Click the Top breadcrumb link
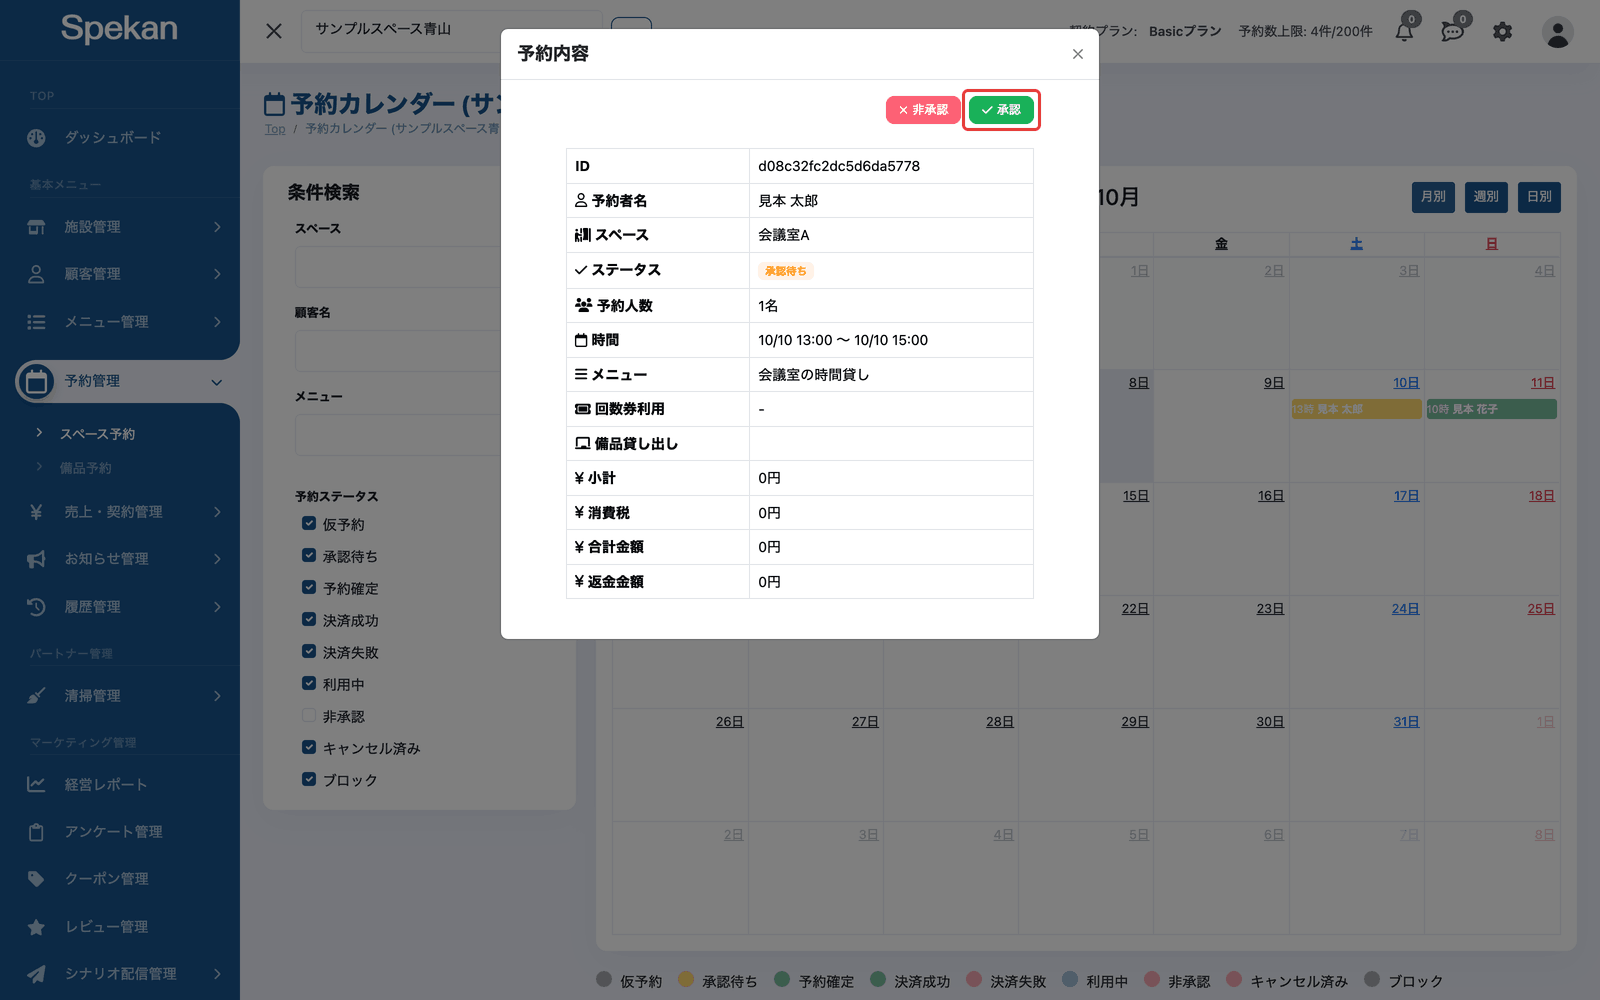Viewport: 1600px width, 1000px height. click(x=275, y=129)
